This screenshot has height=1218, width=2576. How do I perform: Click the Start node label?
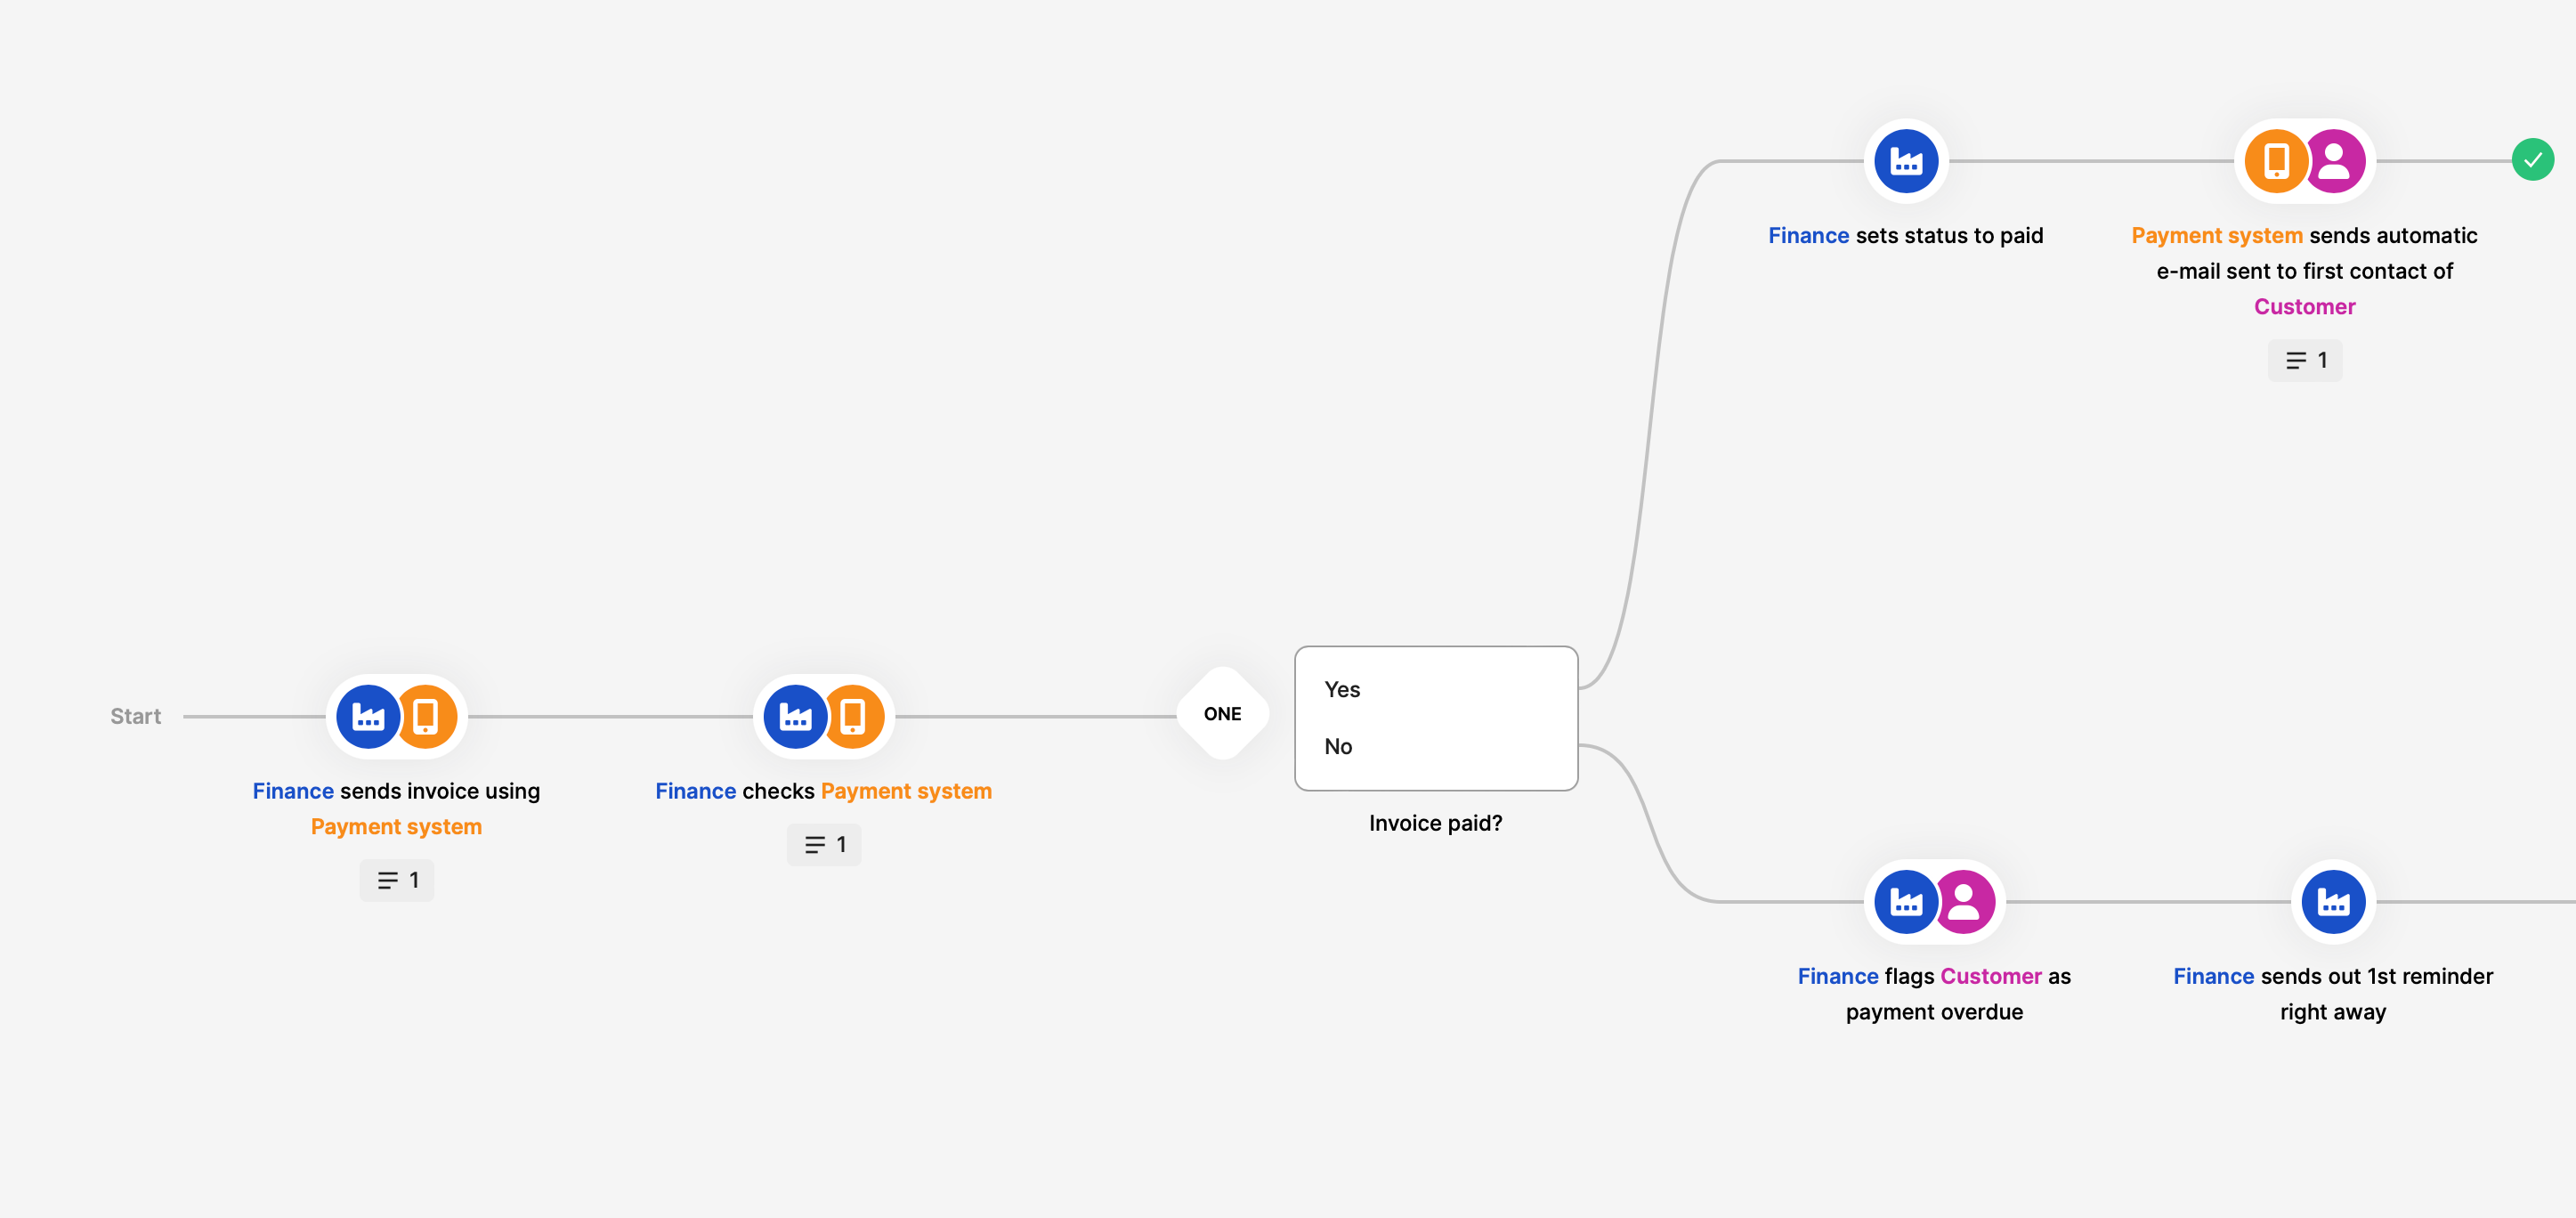pyautogui.click(x=134, y=713)
